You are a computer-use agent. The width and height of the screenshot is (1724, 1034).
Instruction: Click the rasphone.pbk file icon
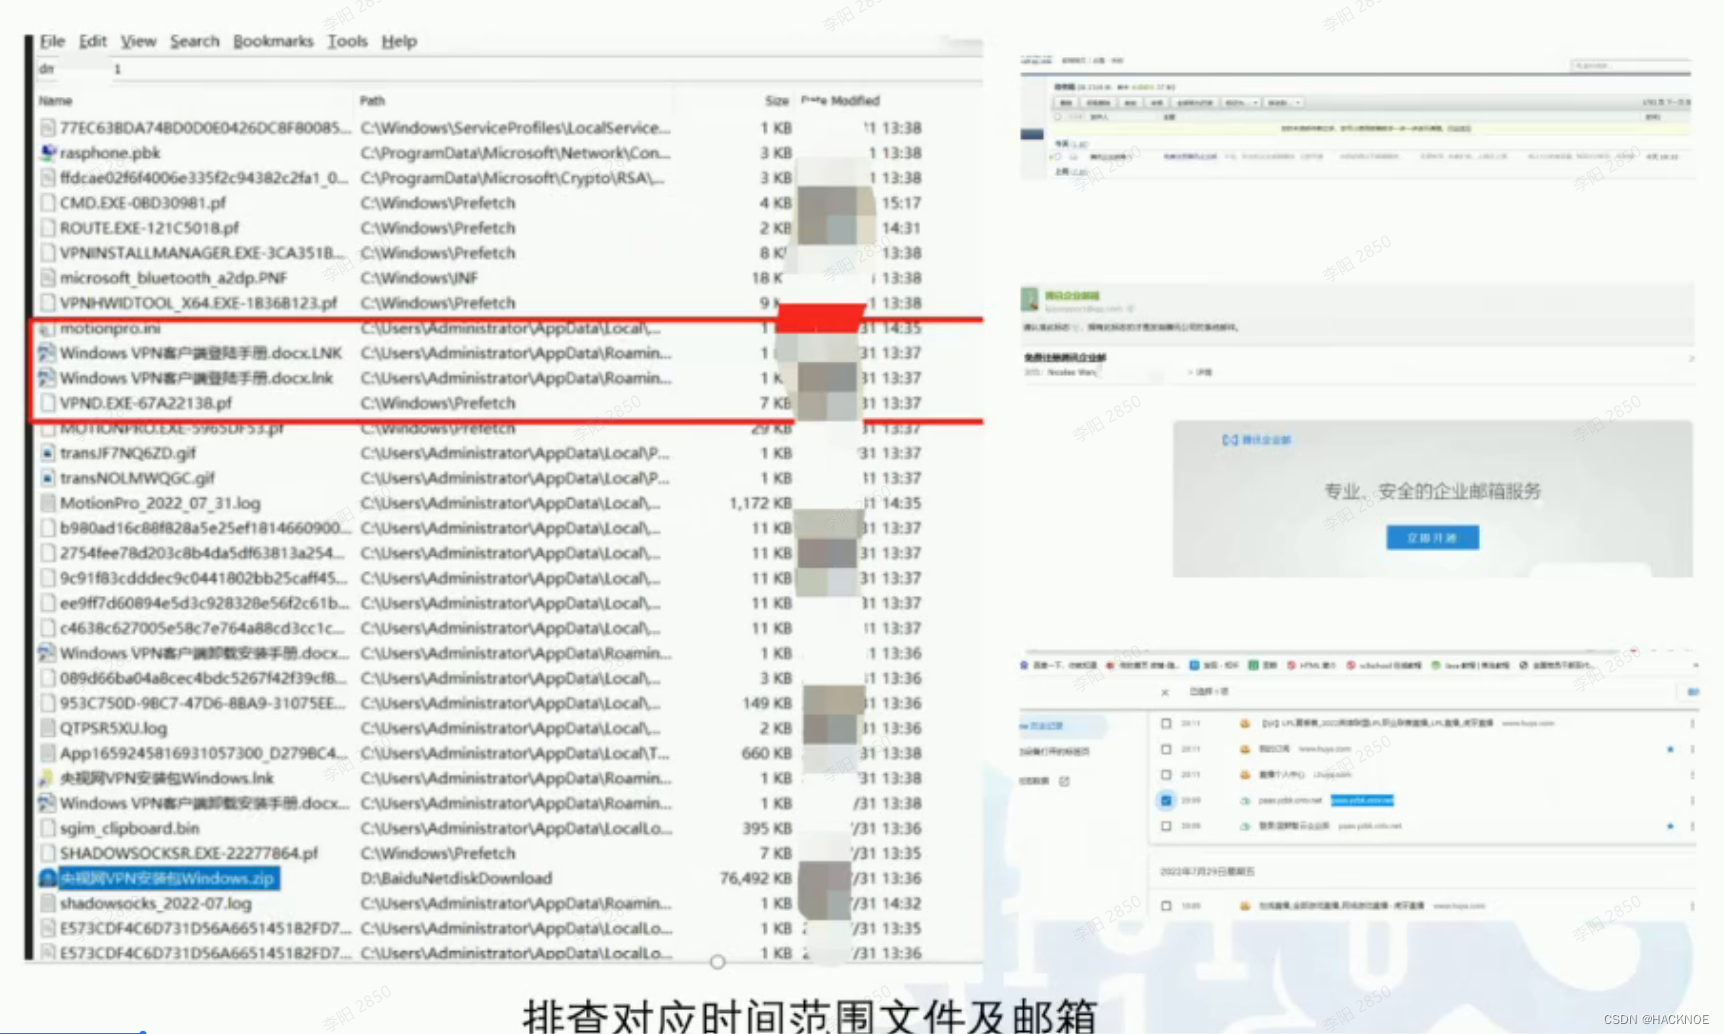pyautogui.click(x=47, y=153)
